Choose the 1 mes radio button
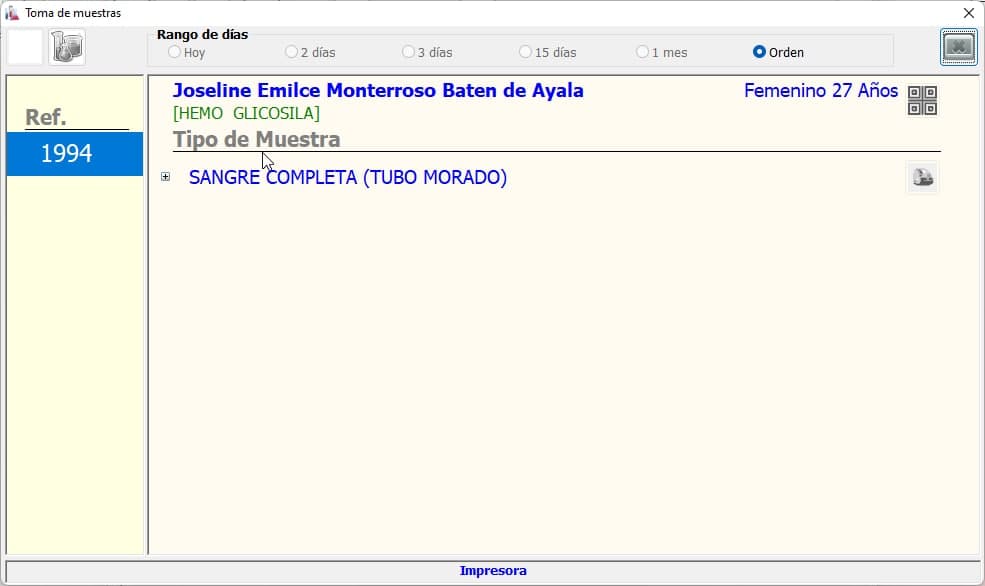The image size is (985, 586). (643, 52)
